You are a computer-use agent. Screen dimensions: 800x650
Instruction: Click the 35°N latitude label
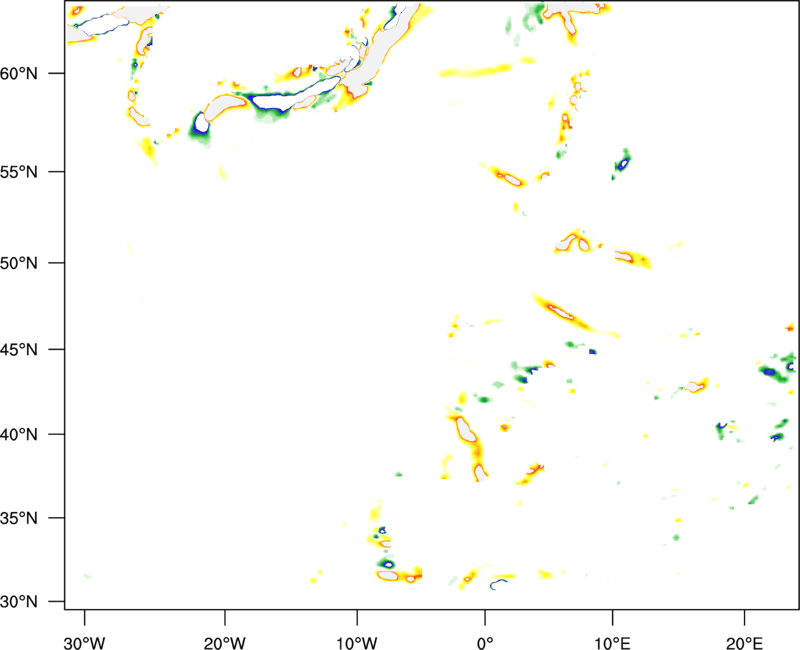[x=20, y=518]
